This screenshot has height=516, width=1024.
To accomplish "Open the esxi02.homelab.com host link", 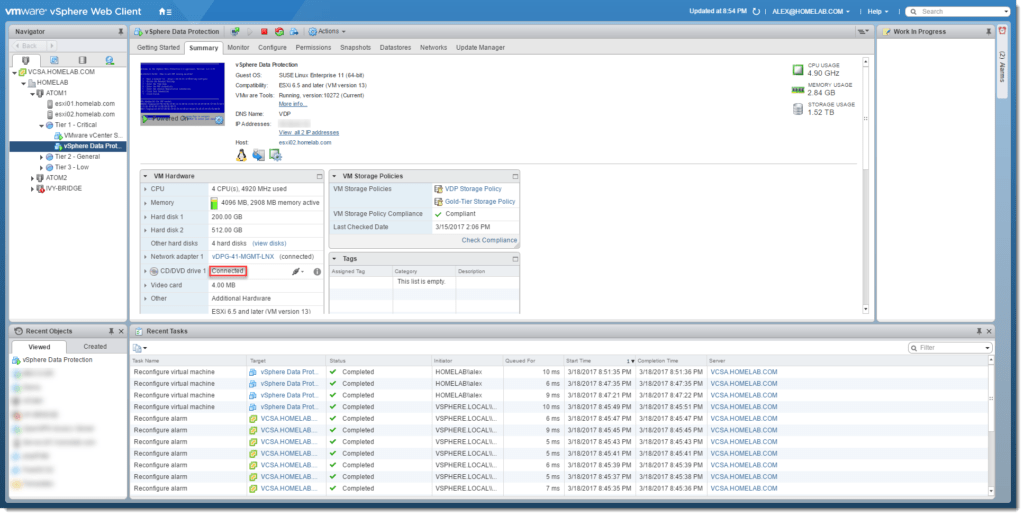I will (305, 142).
